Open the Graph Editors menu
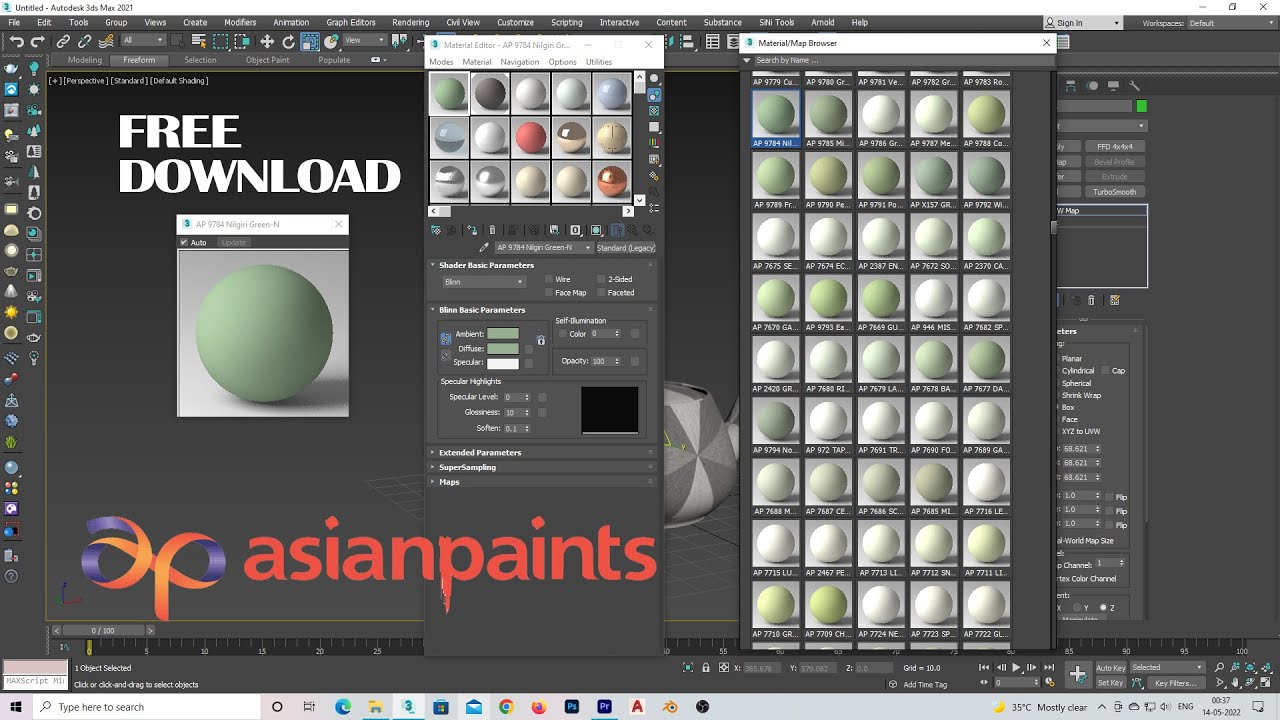Image resolution: width=1280 pixels, height=720 pixels. (x=351, y=22)
